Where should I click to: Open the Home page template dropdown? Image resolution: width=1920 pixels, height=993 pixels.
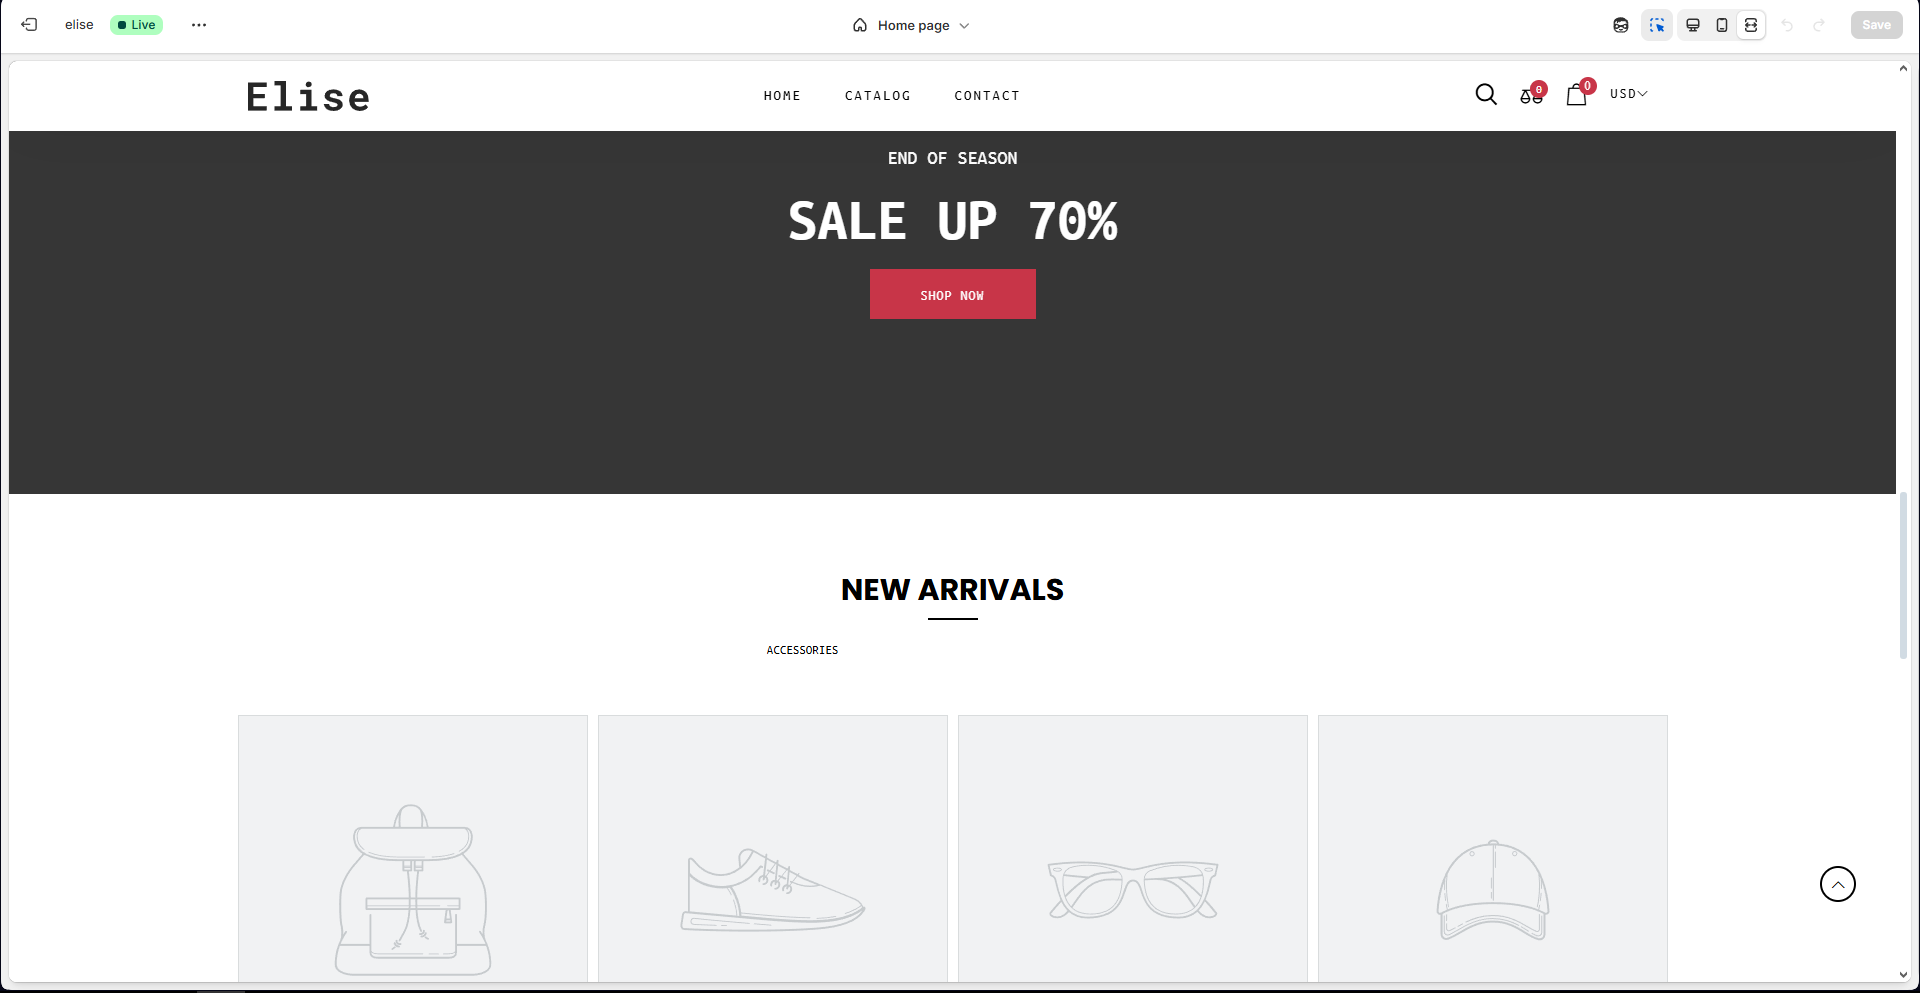pyautogui.click(x=911, y=25)
